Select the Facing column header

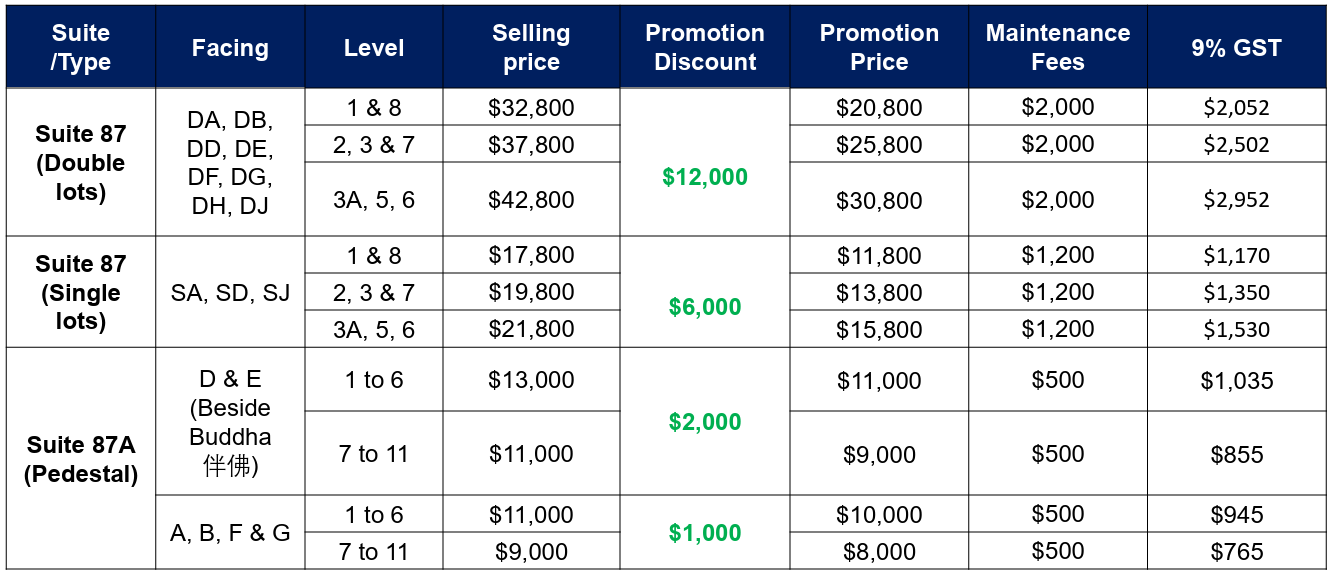tap(230, 47)
